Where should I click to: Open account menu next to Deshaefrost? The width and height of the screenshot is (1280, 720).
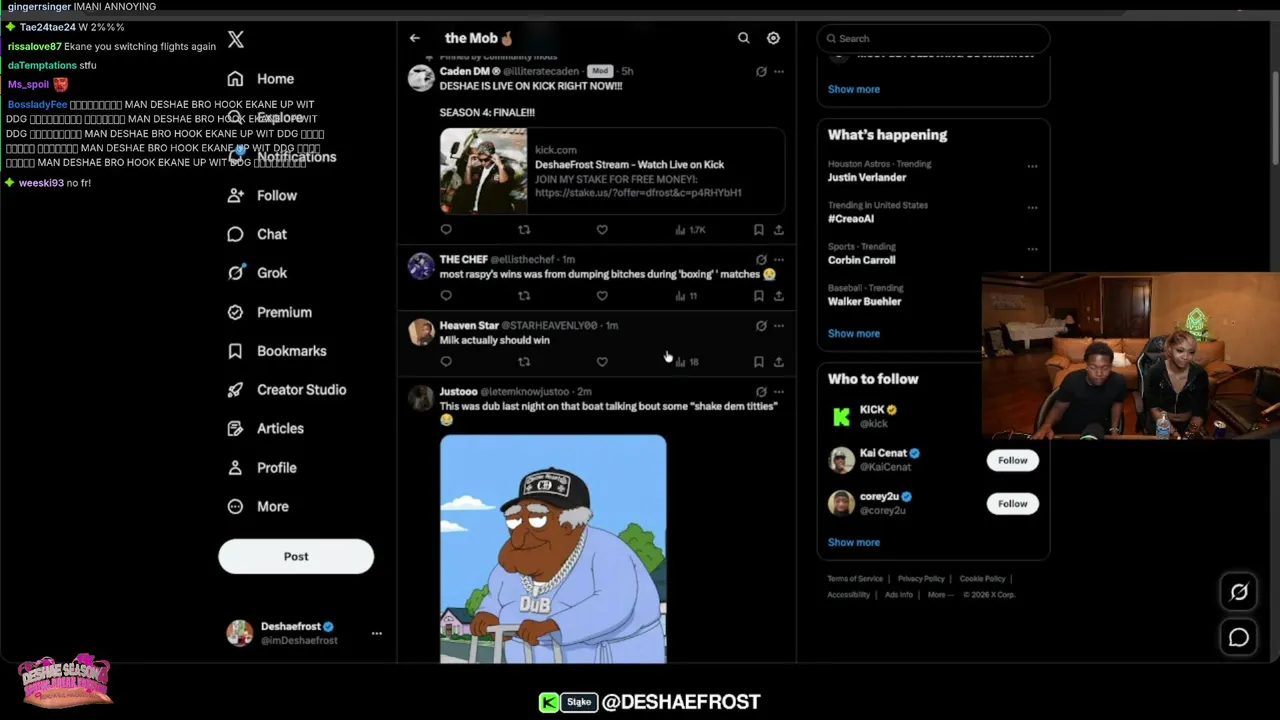pyautogui.click(x=376, y=633)
